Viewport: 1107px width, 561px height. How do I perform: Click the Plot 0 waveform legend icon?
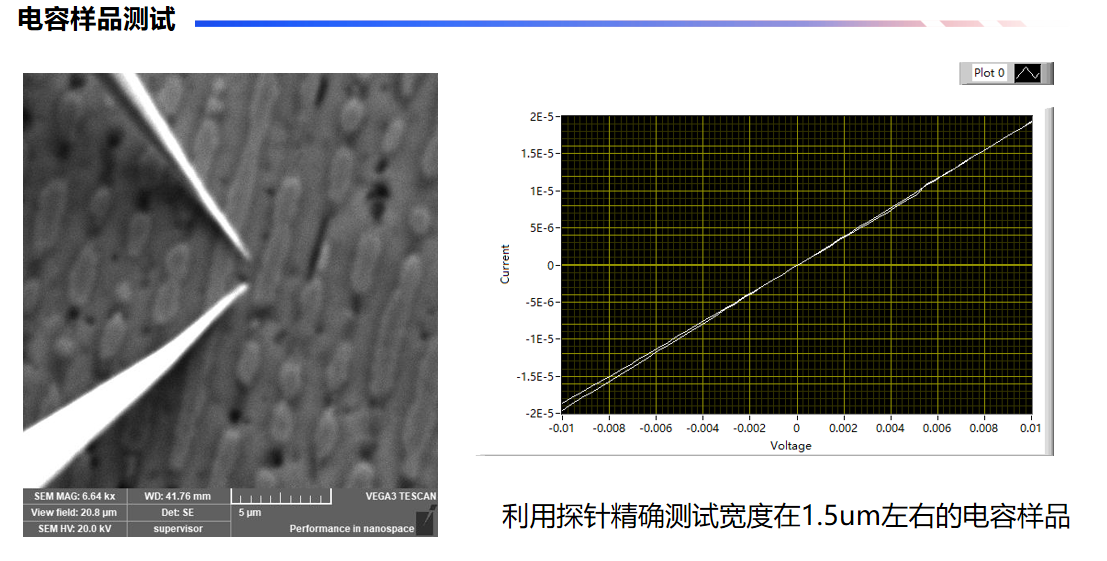coord(1027,73)
